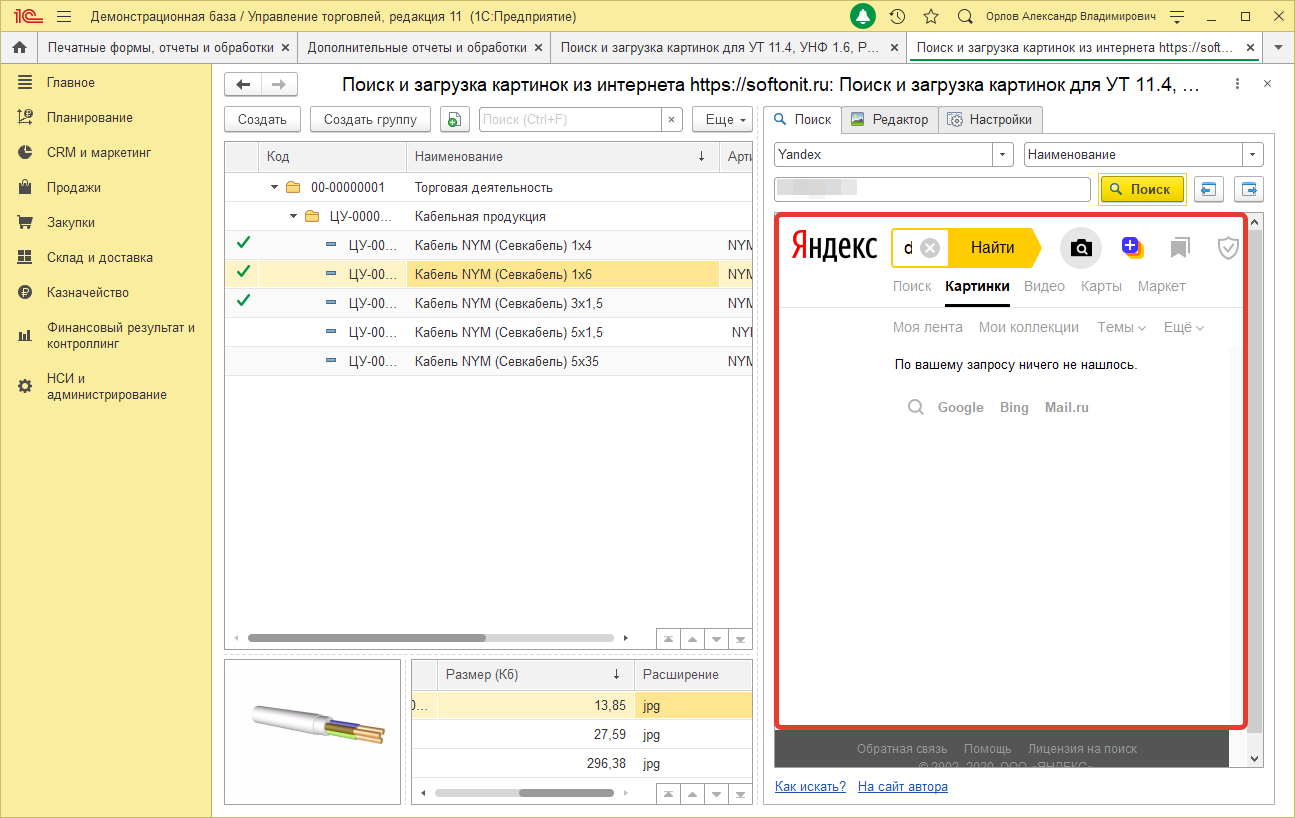Open the На сайт автора link
The image size is (1295, 818).
(x=903, y=786)
